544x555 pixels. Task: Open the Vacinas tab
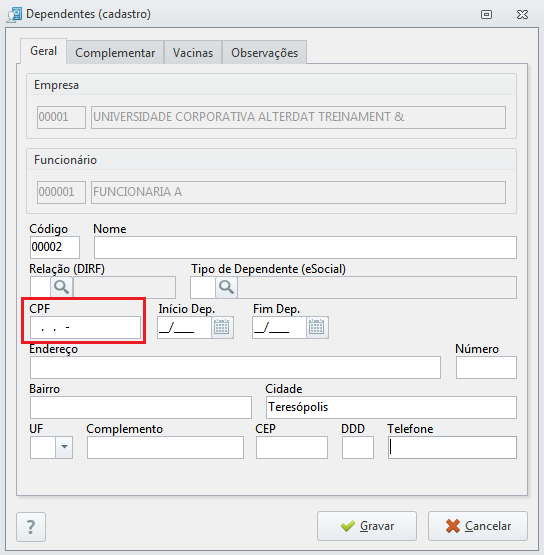click(x=193, y=53)
